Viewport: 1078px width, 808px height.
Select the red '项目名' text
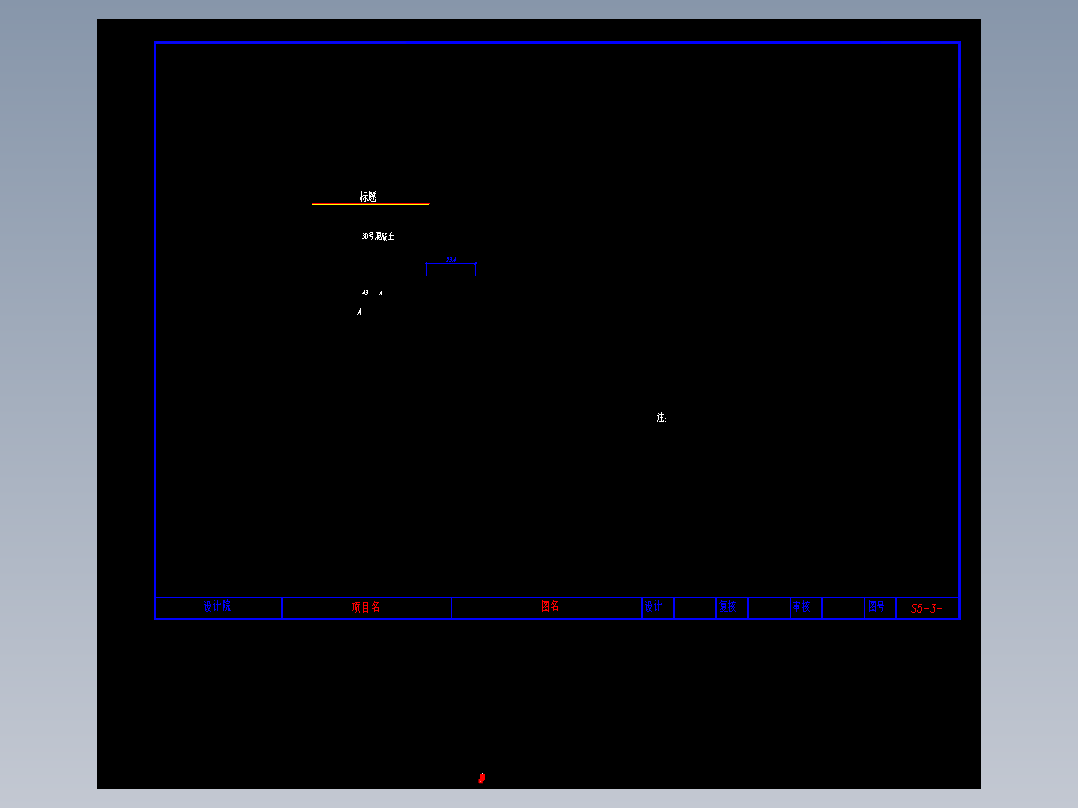point(366,607)
